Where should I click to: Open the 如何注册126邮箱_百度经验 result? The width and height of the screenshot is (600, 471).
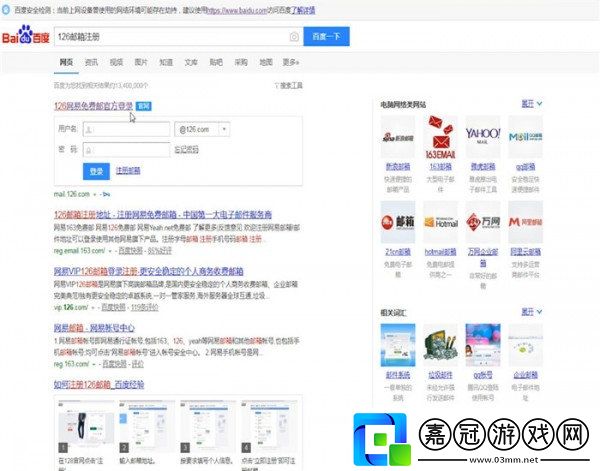99,385
